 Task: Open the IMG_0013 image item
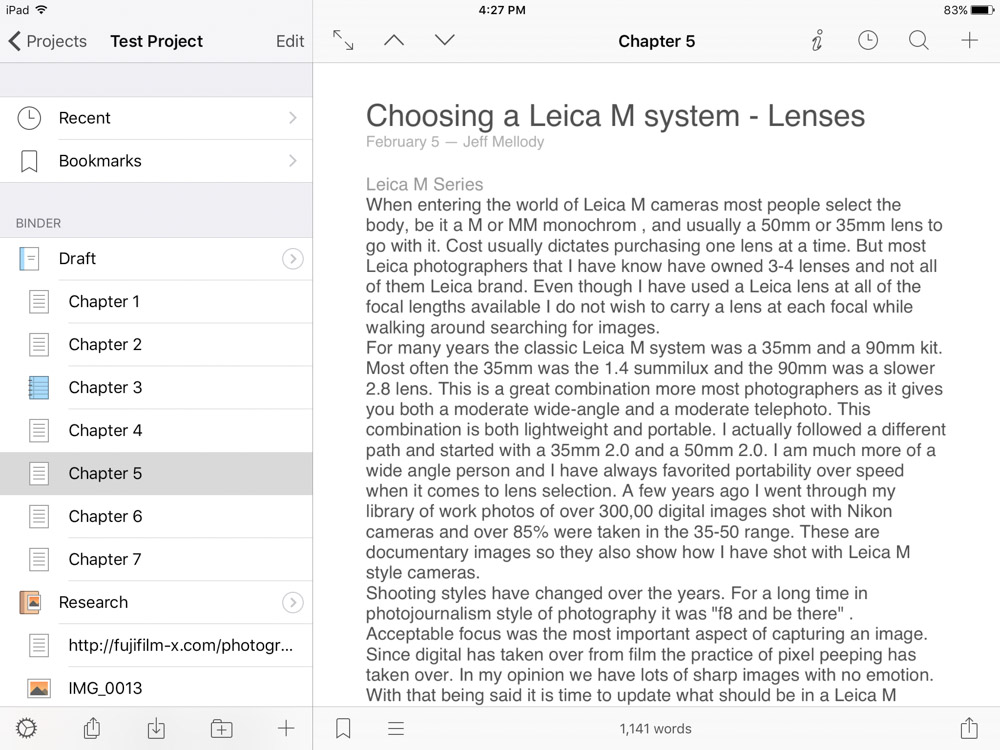coord(156,688)
